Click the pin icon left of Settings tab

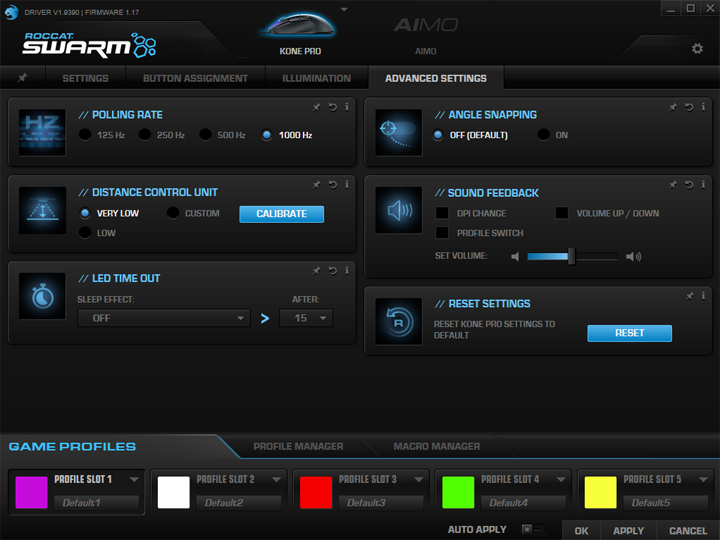(x=23, y=78)
